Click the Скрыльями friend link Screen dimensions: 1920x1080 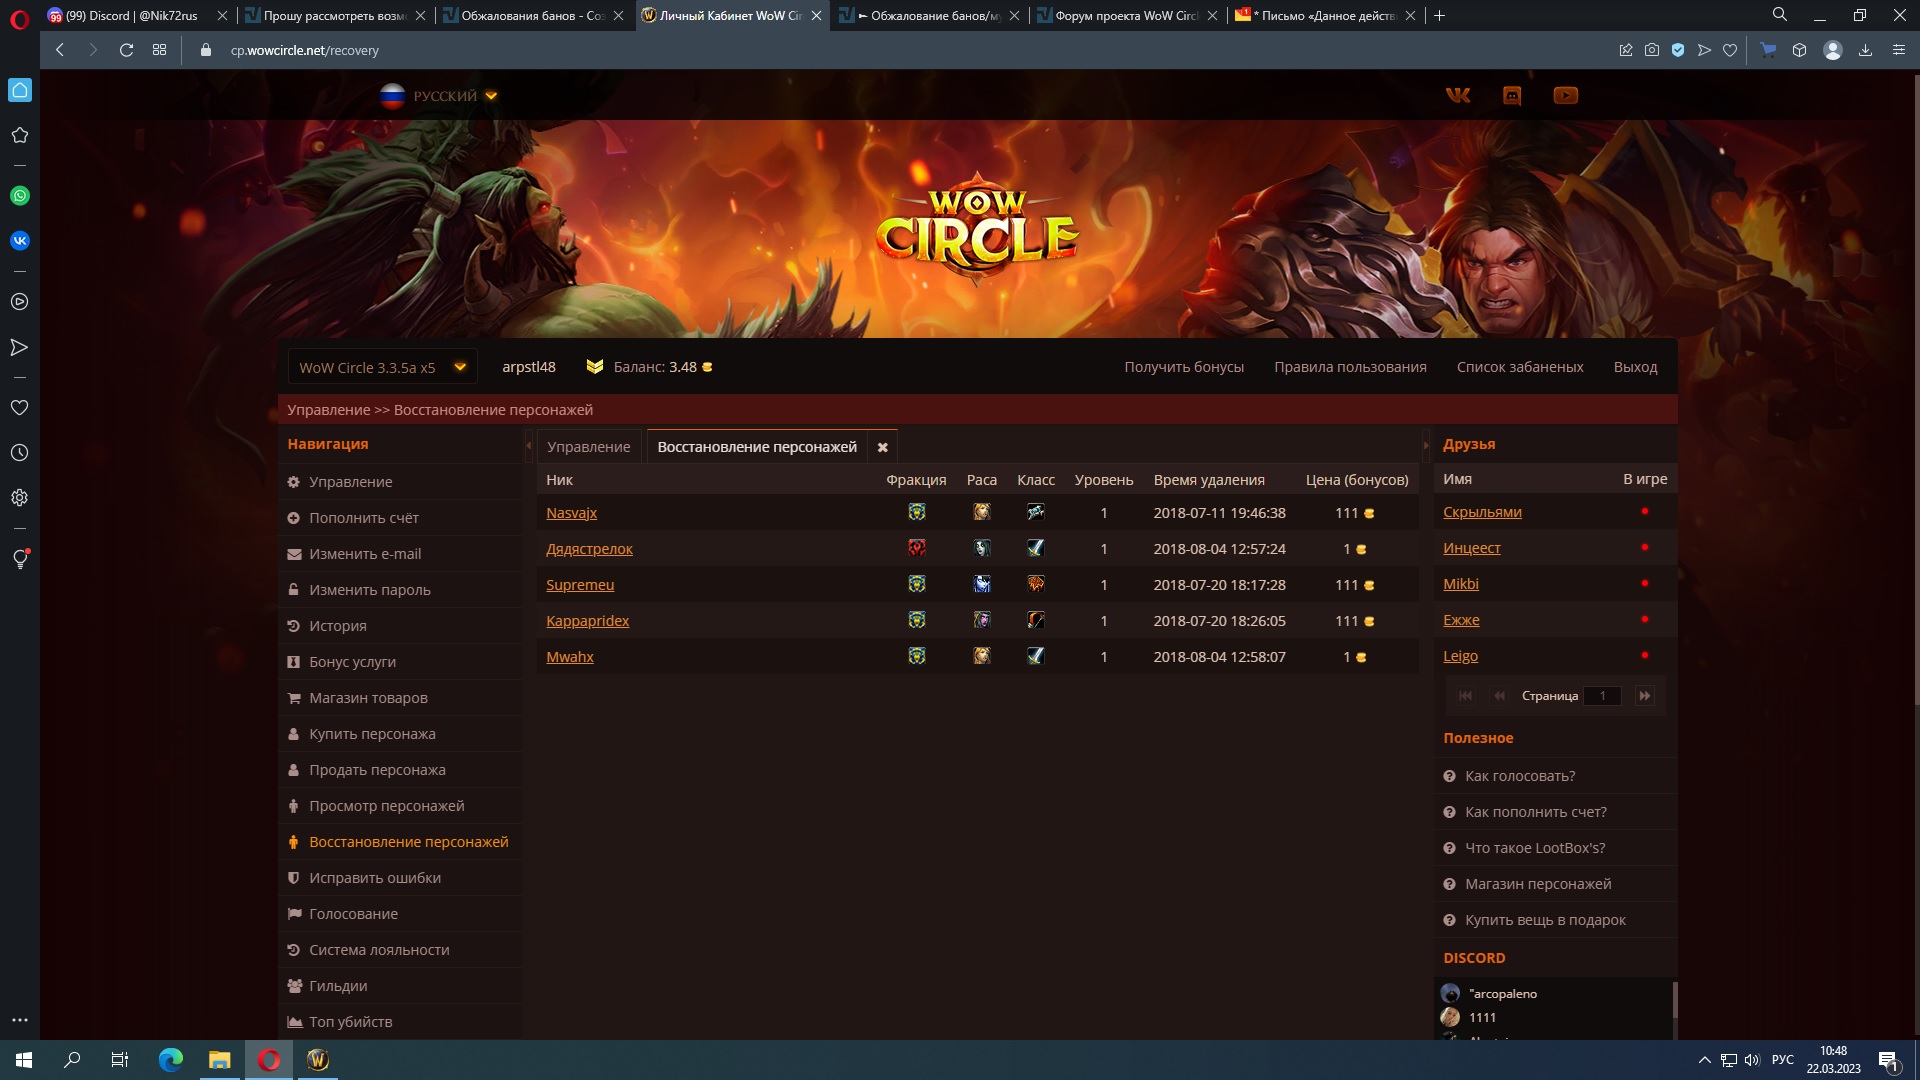[1481, 512]
